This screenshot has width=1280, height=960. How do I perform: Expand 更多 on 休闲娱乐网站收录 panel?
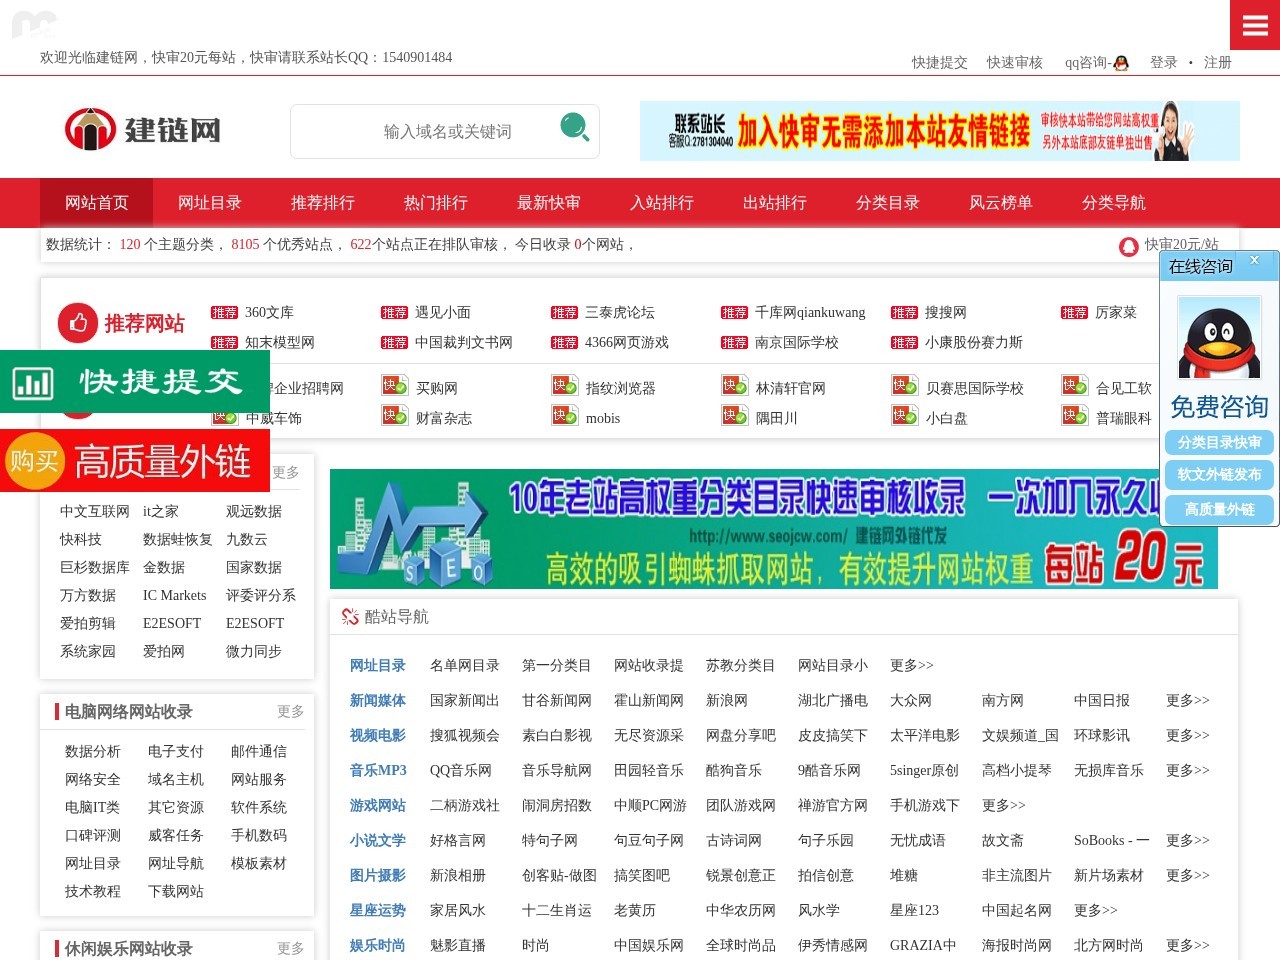coord(290,949)
